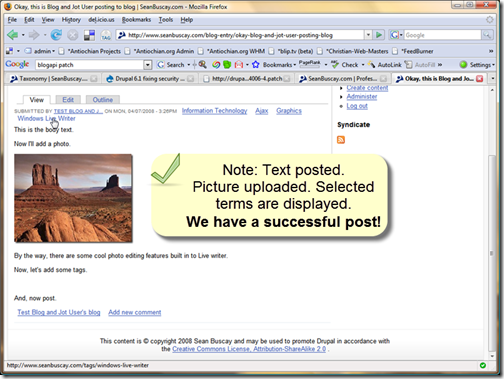Click the green status bar security icon
Image resolution: width=504 pixels, height=379 pixels.
[x=483, y=365]
